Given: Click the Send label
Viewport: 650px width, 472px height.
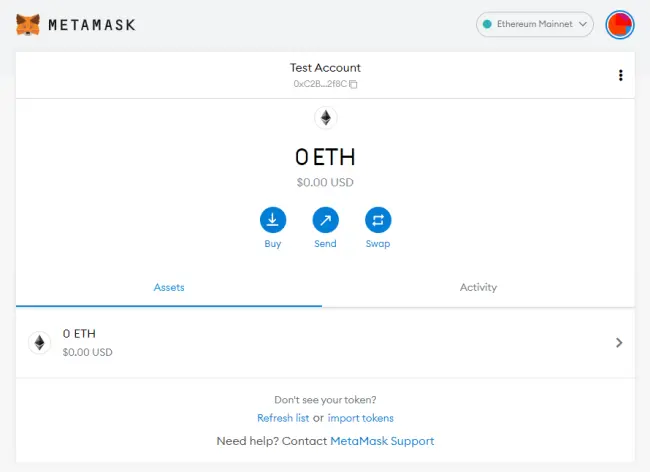Looking at the screenshot, I should 325,244.
